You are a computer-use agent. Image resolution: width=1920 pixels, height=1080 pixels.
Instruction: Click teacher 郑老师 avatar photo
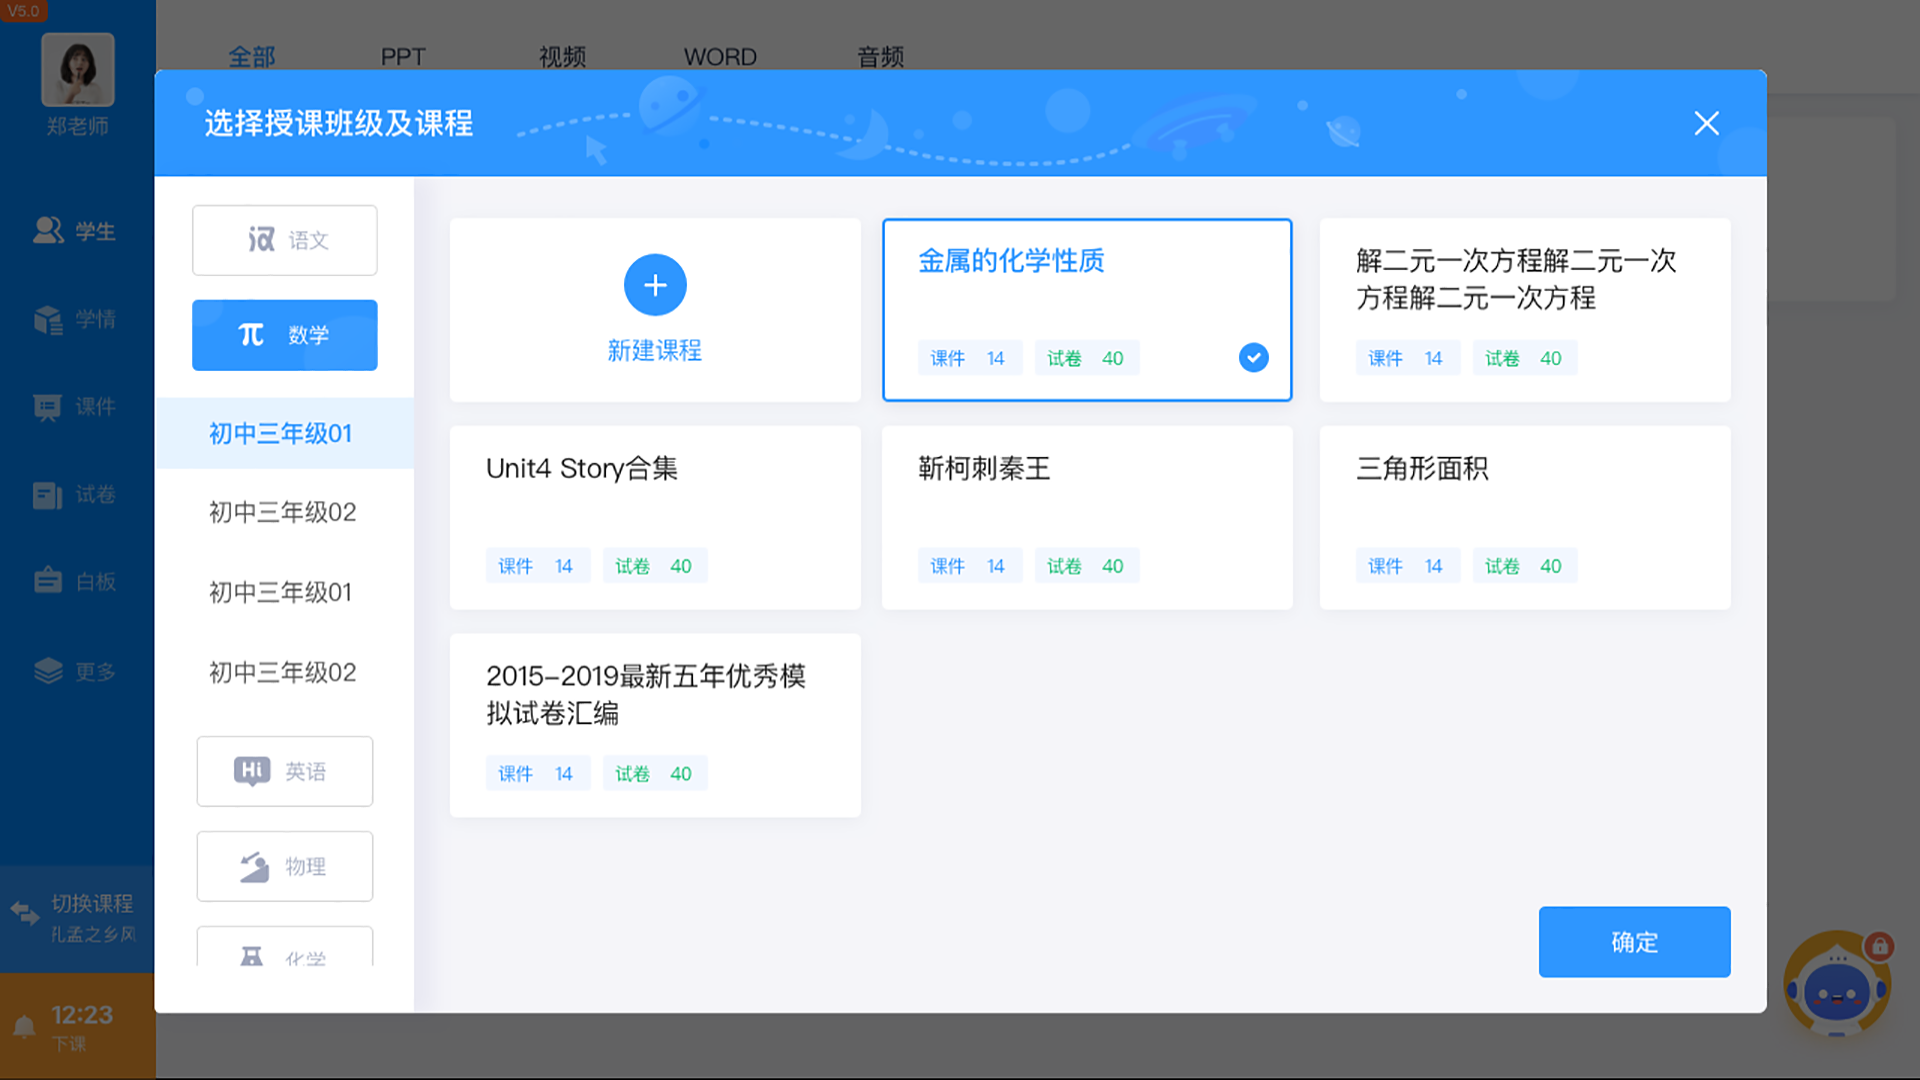tap(78, 70)
